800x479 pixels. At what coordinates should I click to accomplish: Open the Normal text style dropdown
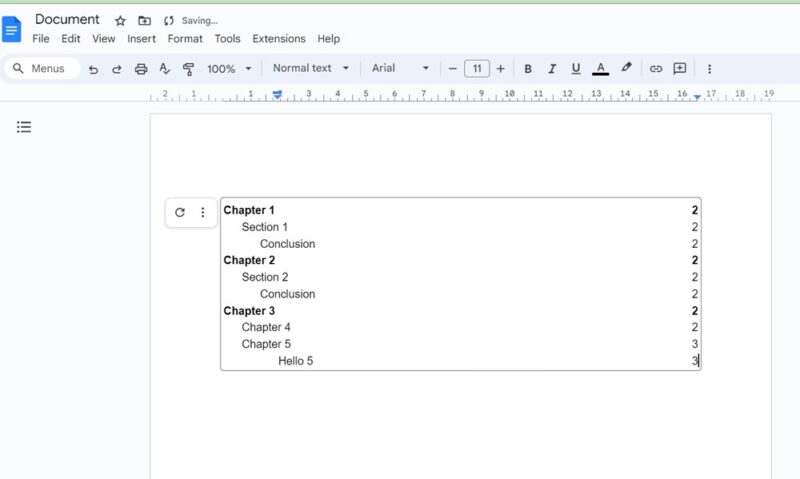311,68
